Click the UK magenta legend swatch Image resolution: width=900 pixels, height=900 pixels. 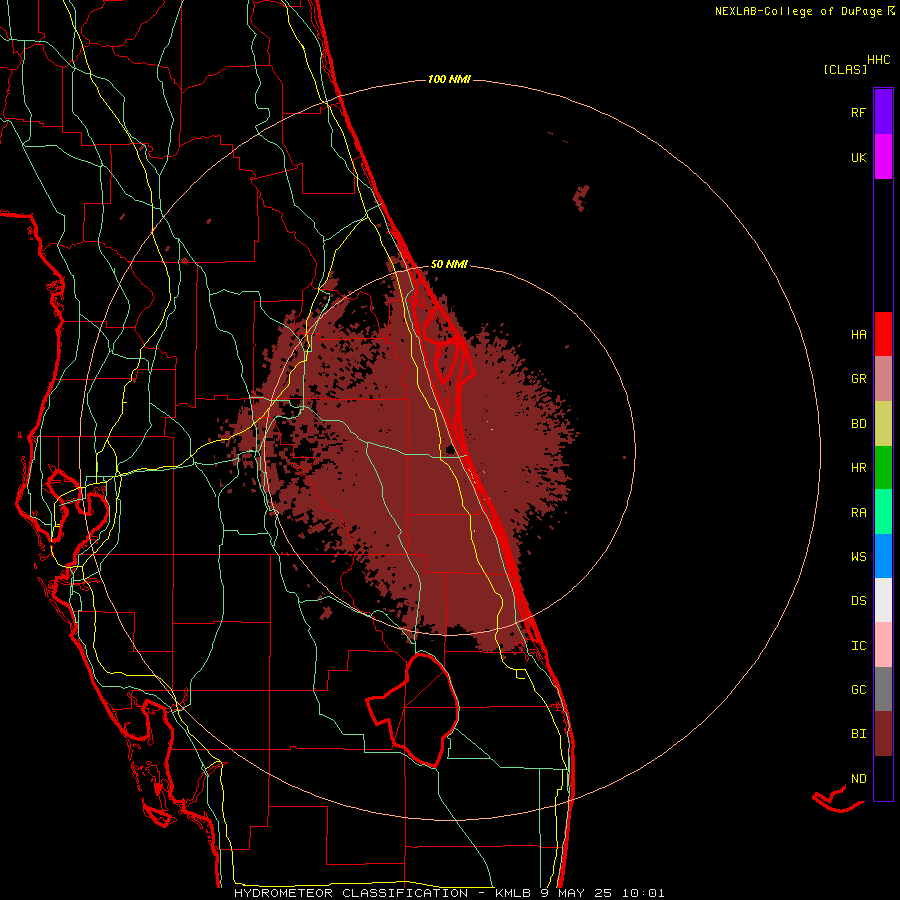883,157
